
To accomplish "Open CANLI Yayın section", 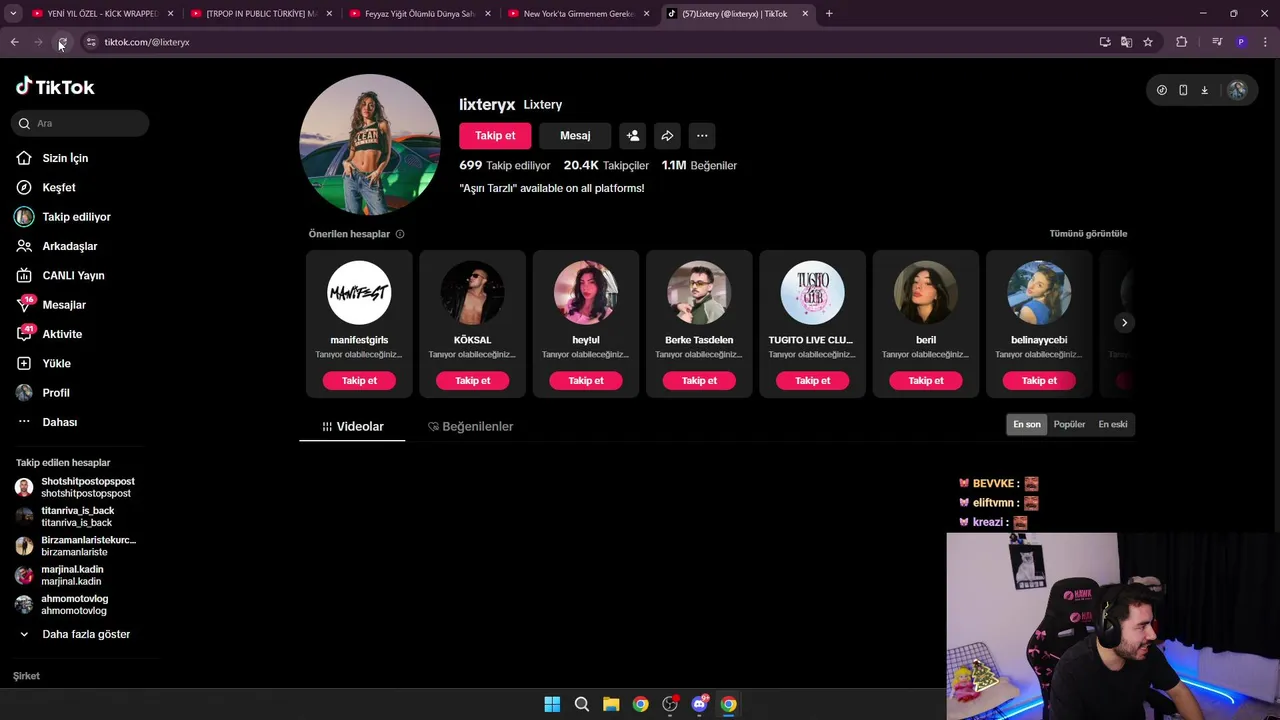I will 60,276.
